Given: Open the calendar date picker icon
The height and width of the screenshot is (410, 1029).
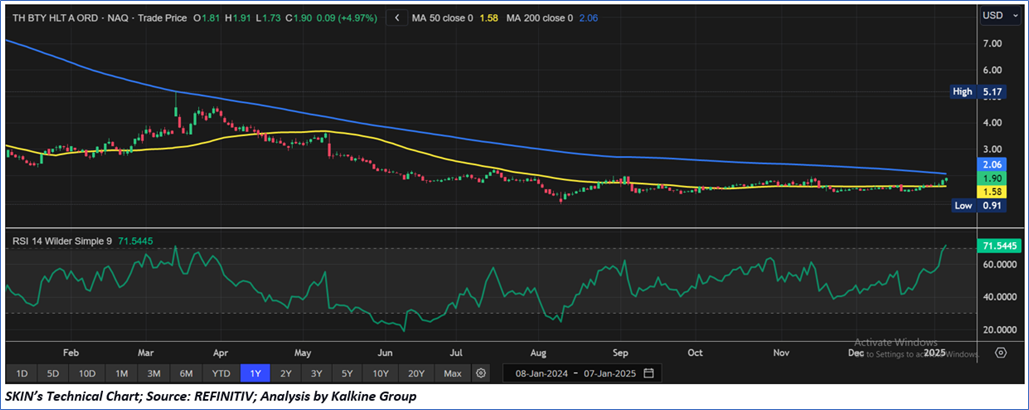Looking at the screenshot, I should (649, 373).
